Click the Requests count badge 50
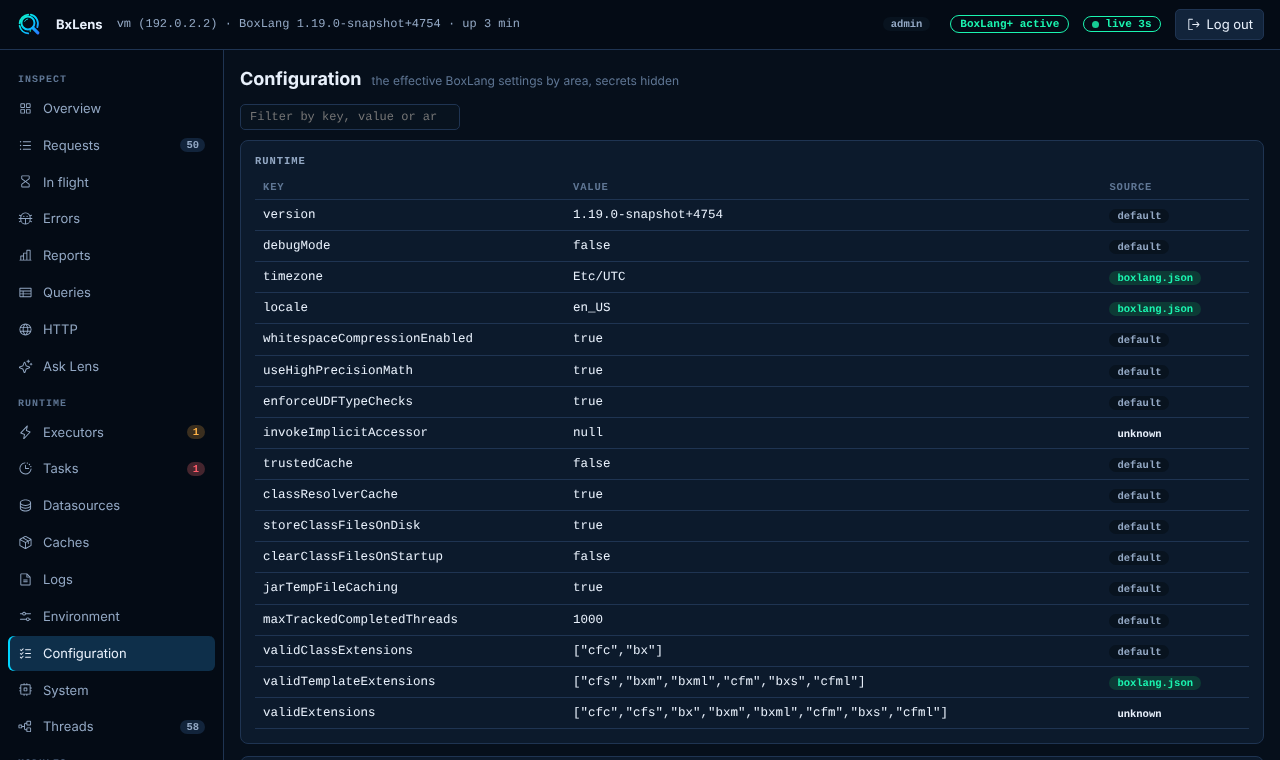 (192, 145)
